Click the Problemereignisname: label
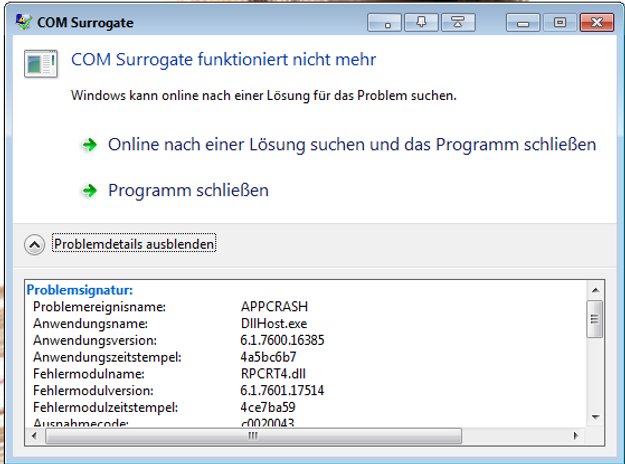This screenshot has width=625, height=464. coord(99,307)
